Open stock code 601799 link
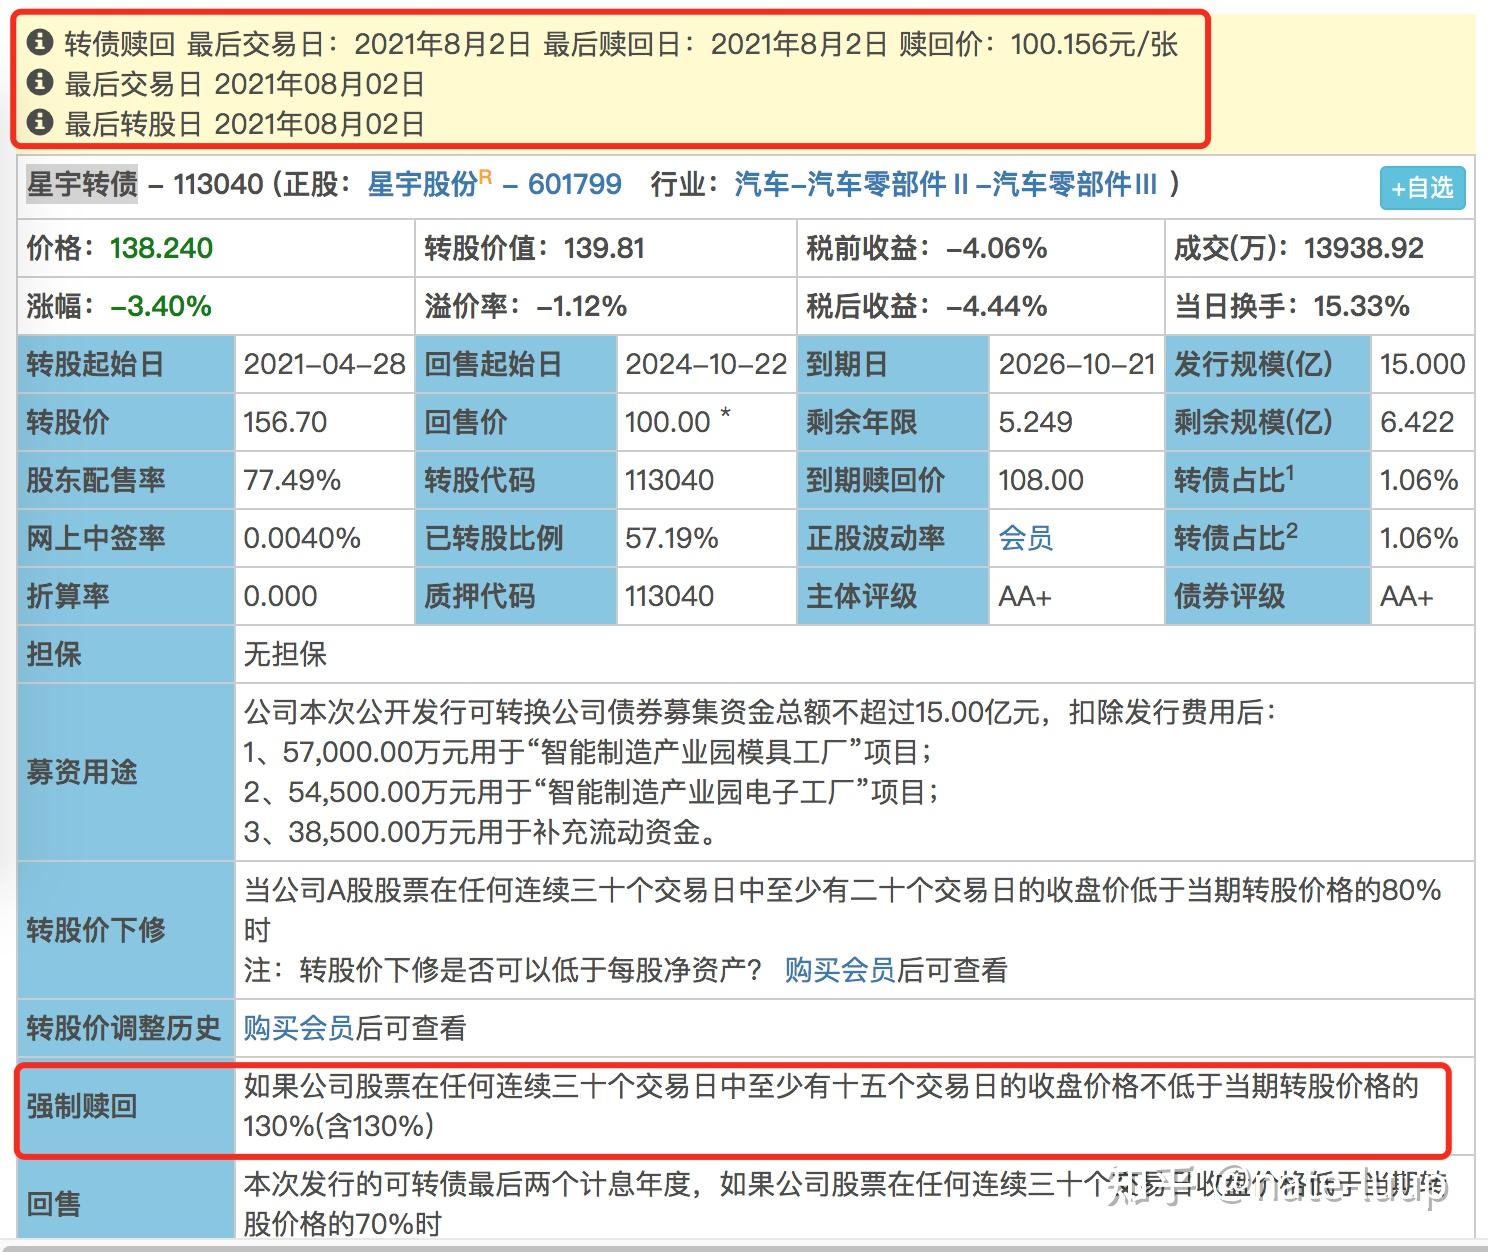This screenshot has width=1488, height=1252. [x=575, y=184]
